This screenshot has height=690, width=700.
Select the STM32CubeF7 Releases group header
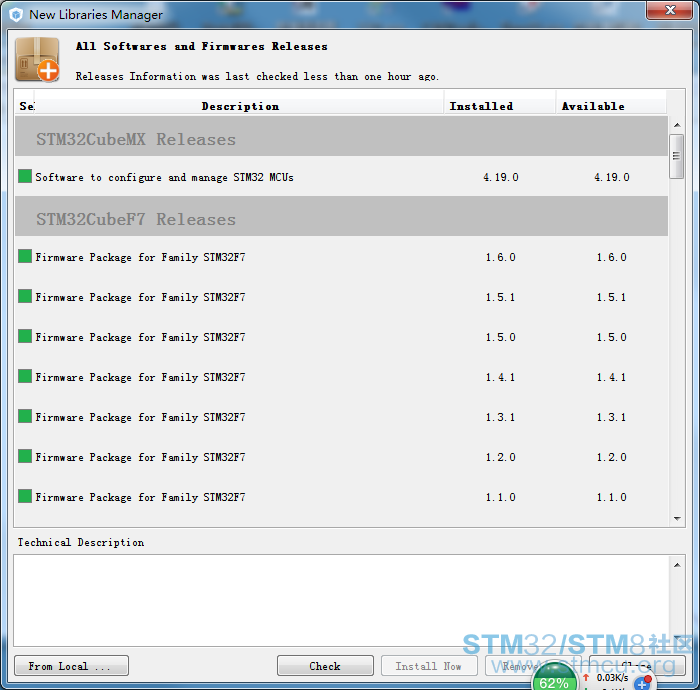point(342,216)
